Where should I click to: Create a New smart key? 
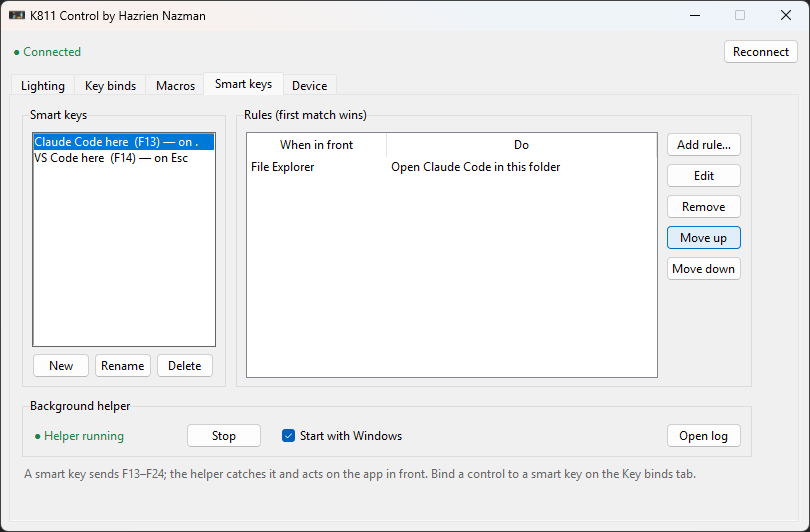(x=61, y=366)
